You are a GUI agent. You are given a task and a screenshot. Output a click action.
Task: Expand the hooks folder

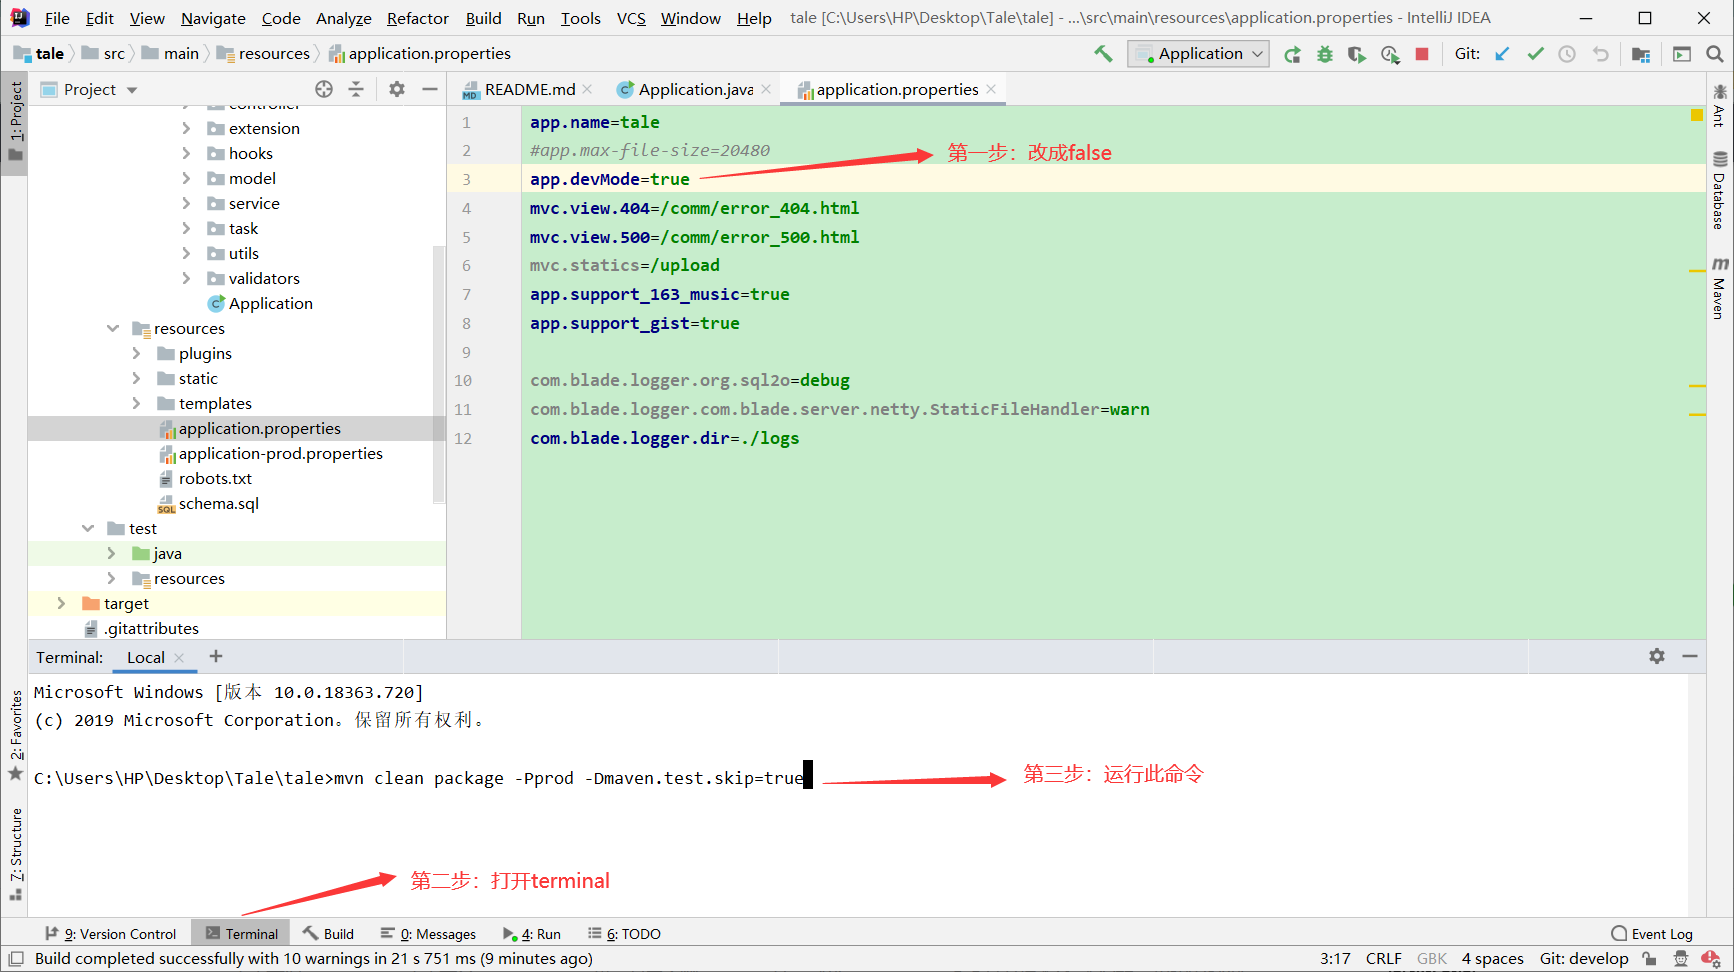click(186, 153)
